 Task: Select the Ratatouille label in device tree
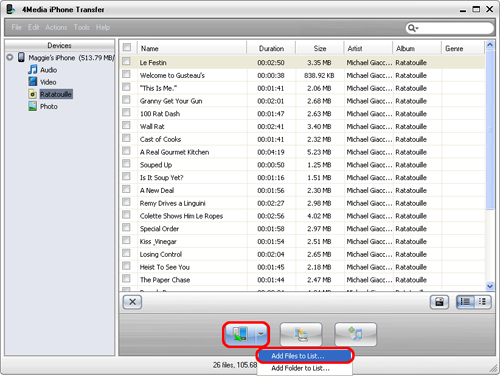pos(56,94)
